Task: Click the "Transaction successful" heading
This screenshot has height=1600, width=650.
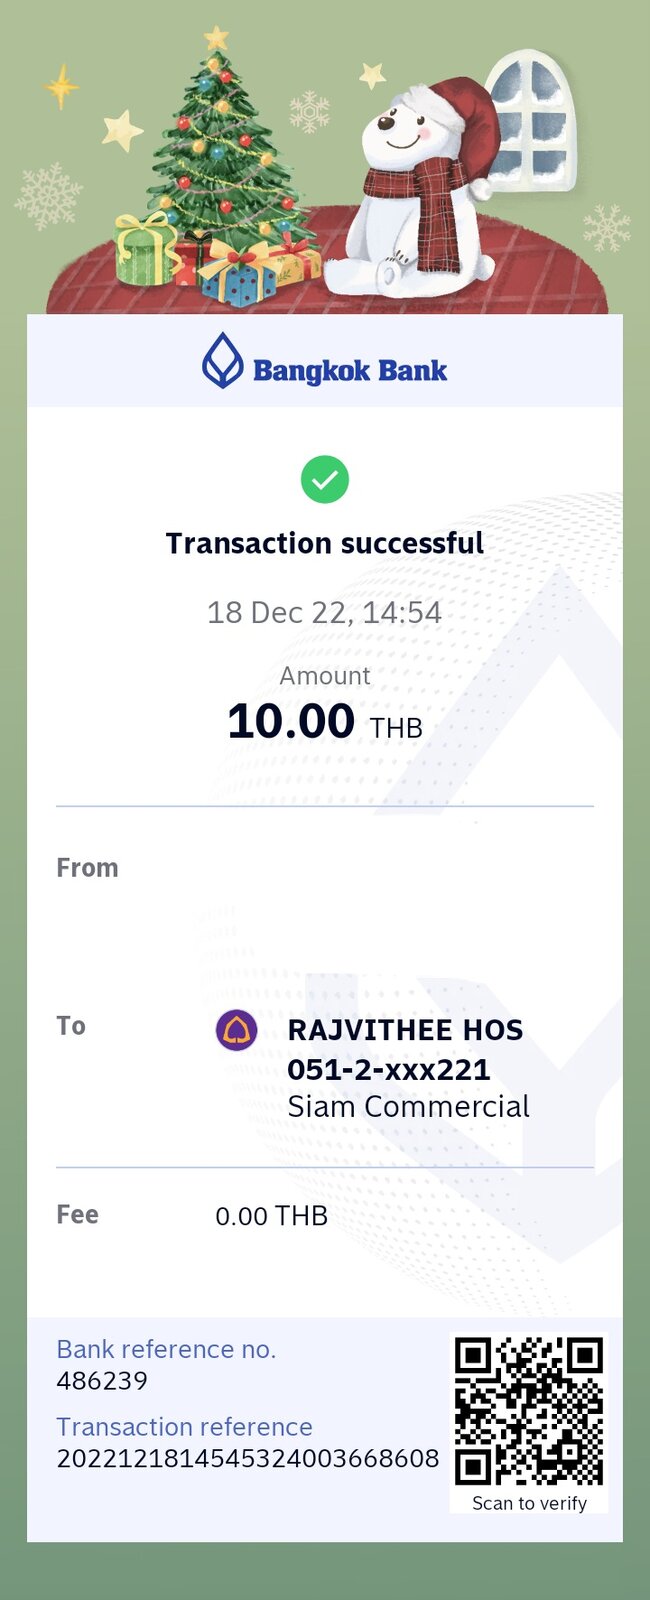Action: point(325,543)
